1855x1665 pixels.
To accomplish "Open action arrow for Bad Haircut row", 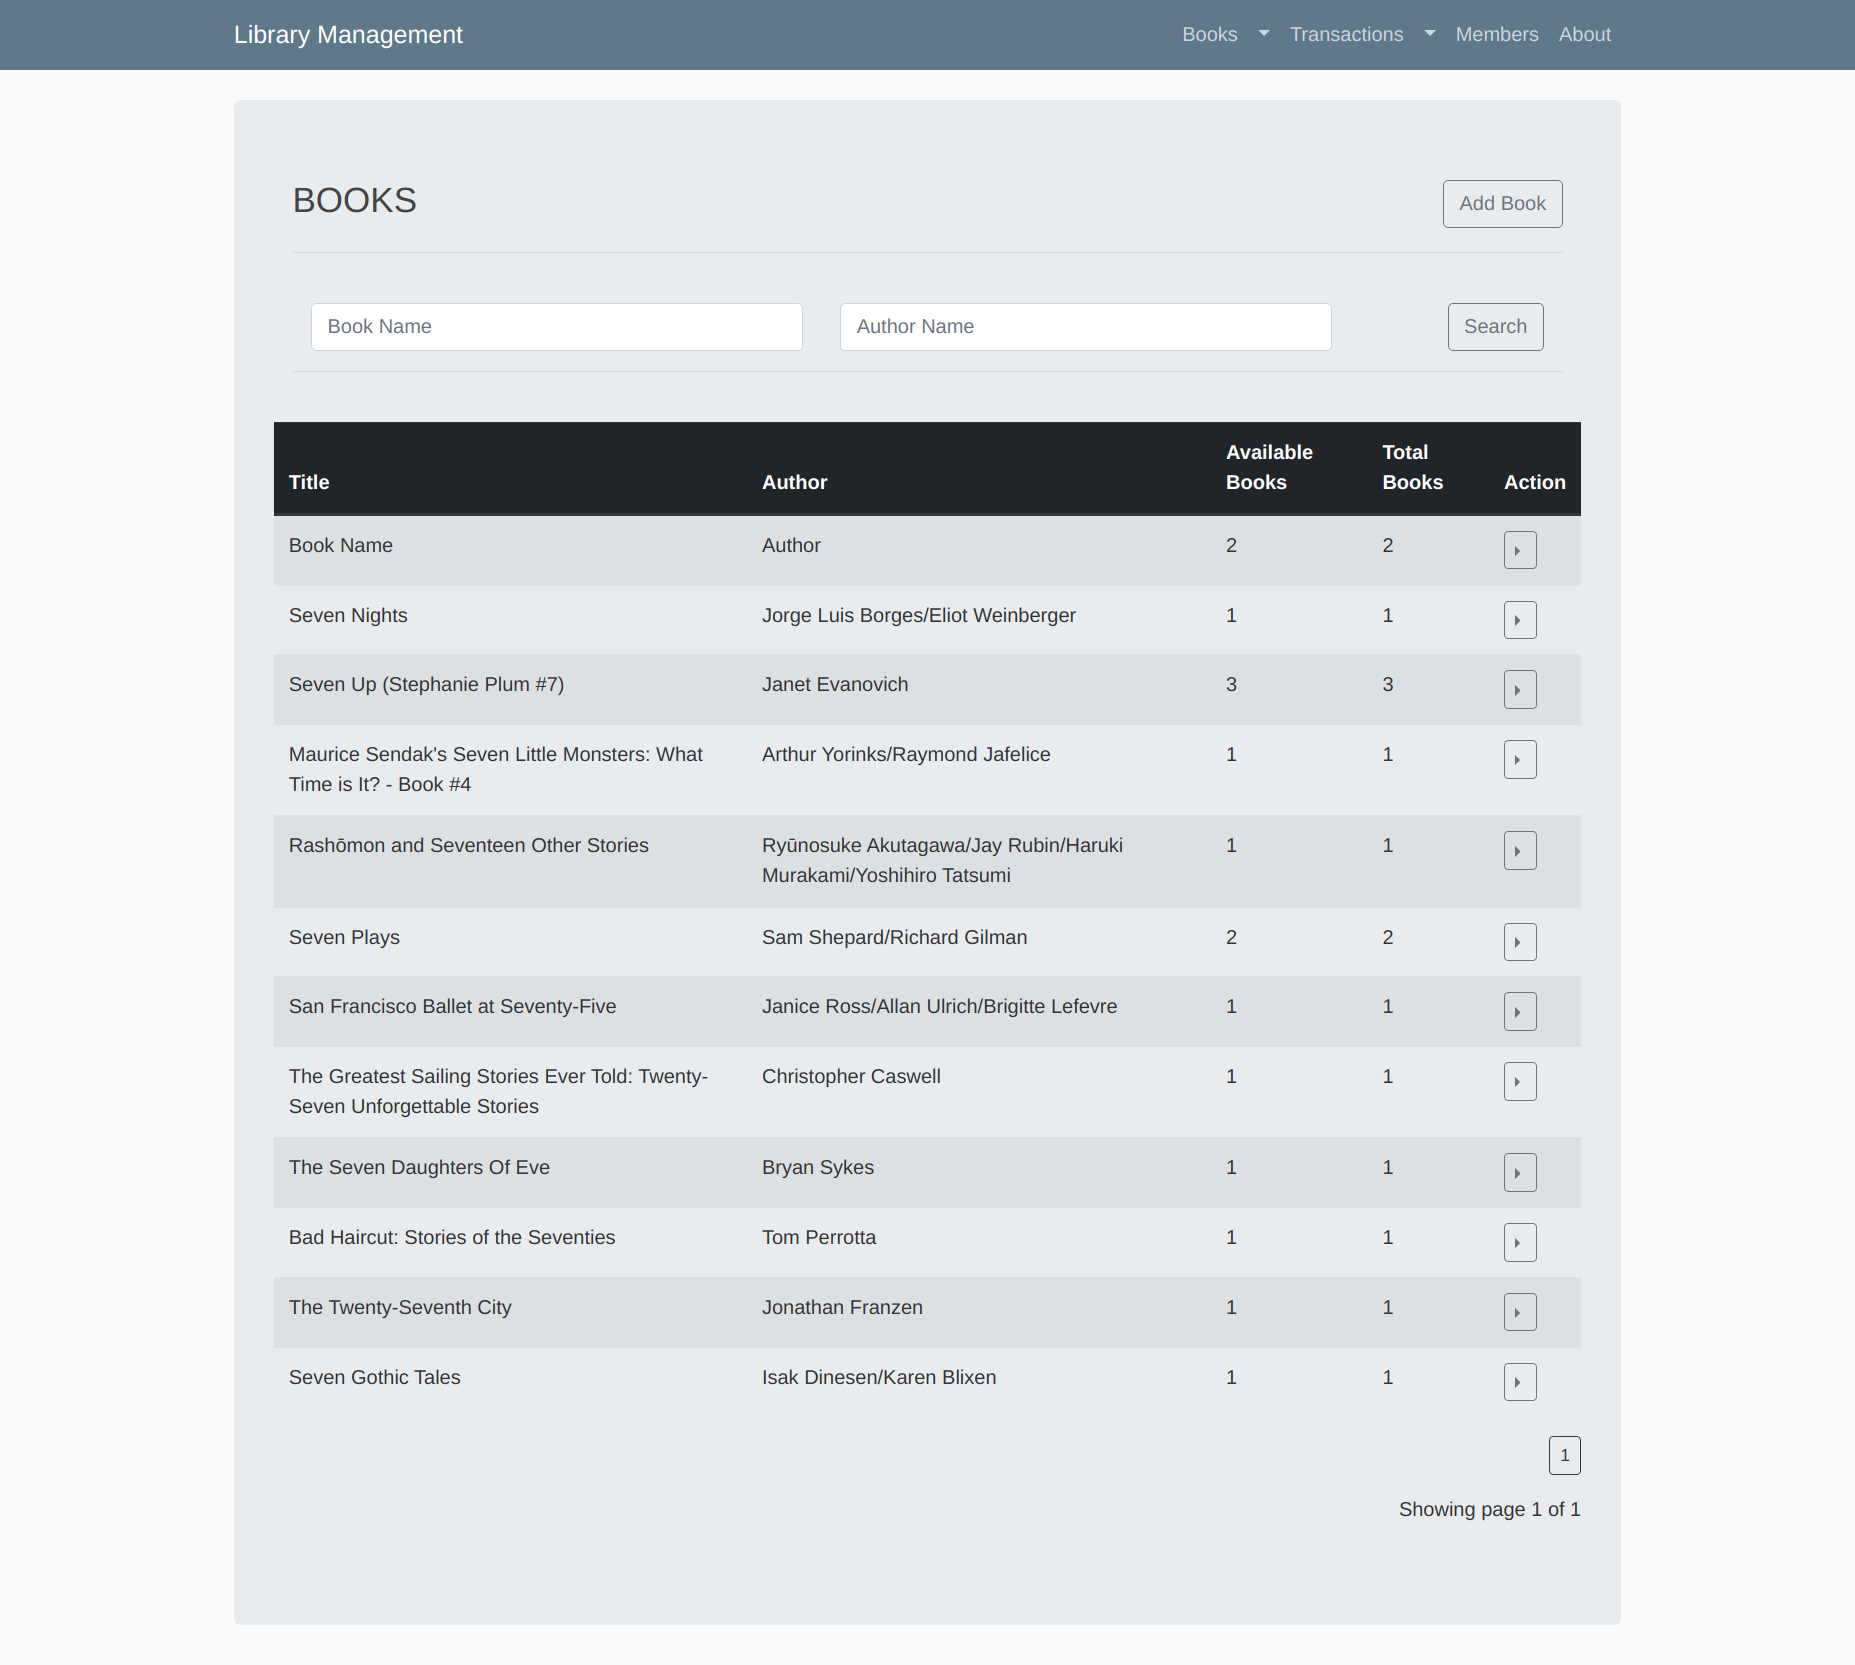I will pos(1520,1242).
